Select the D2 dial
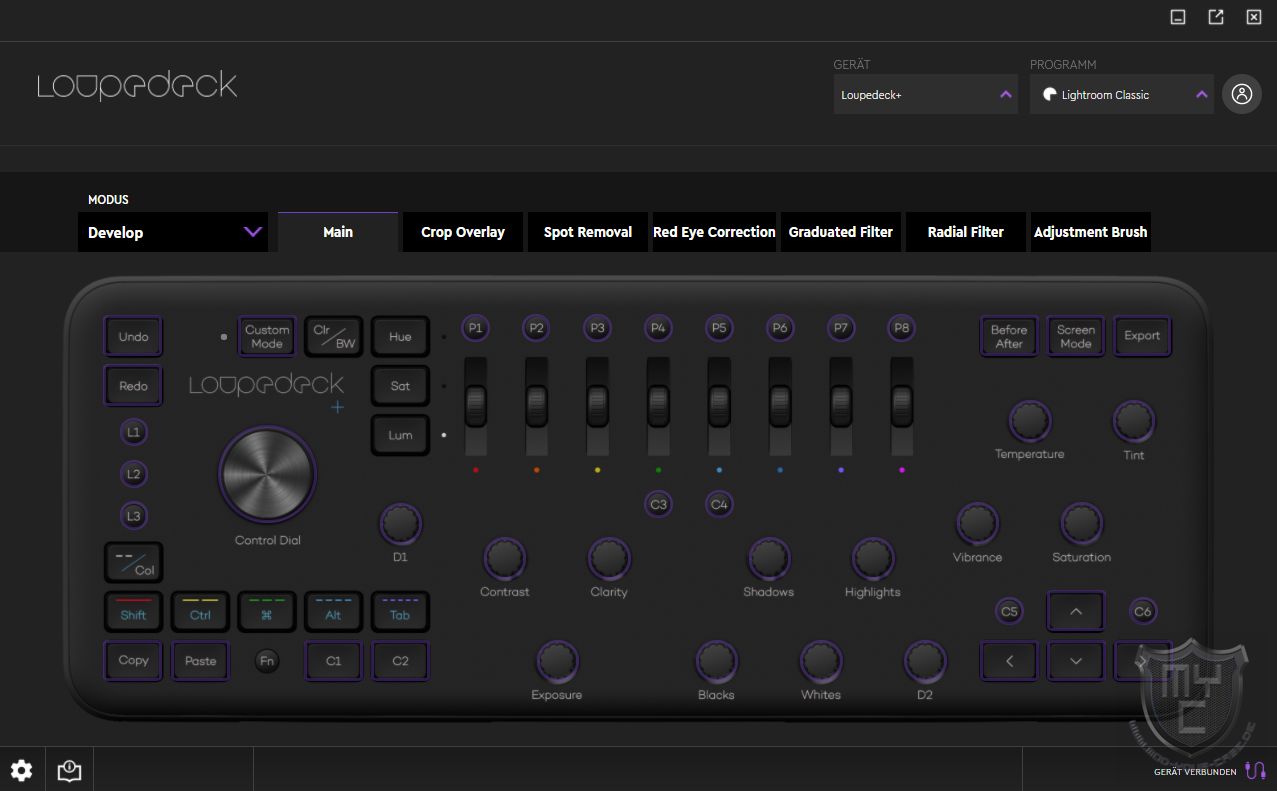The width and height of the screenshot is (1277, 791). point(925,661)
